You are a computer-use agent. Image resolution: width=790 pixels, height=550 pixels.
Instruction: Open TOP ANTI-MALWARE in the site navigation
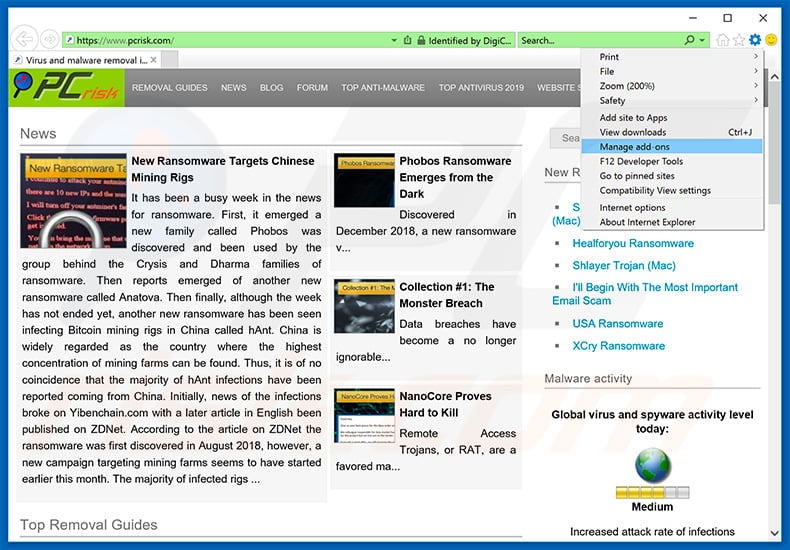pyautogui.click(x=383, y=88)
